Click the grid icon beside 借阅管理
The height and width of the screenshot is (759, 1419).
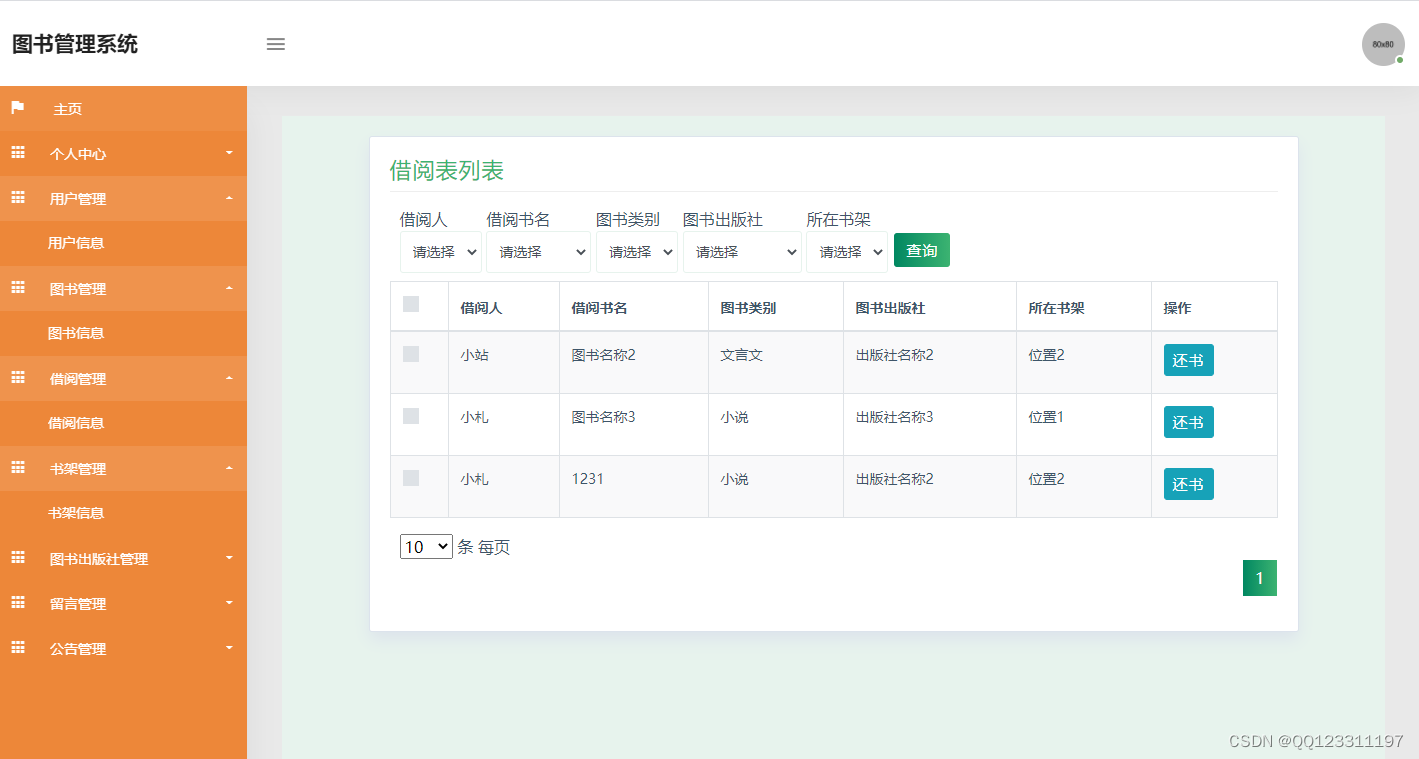(18, 378)
